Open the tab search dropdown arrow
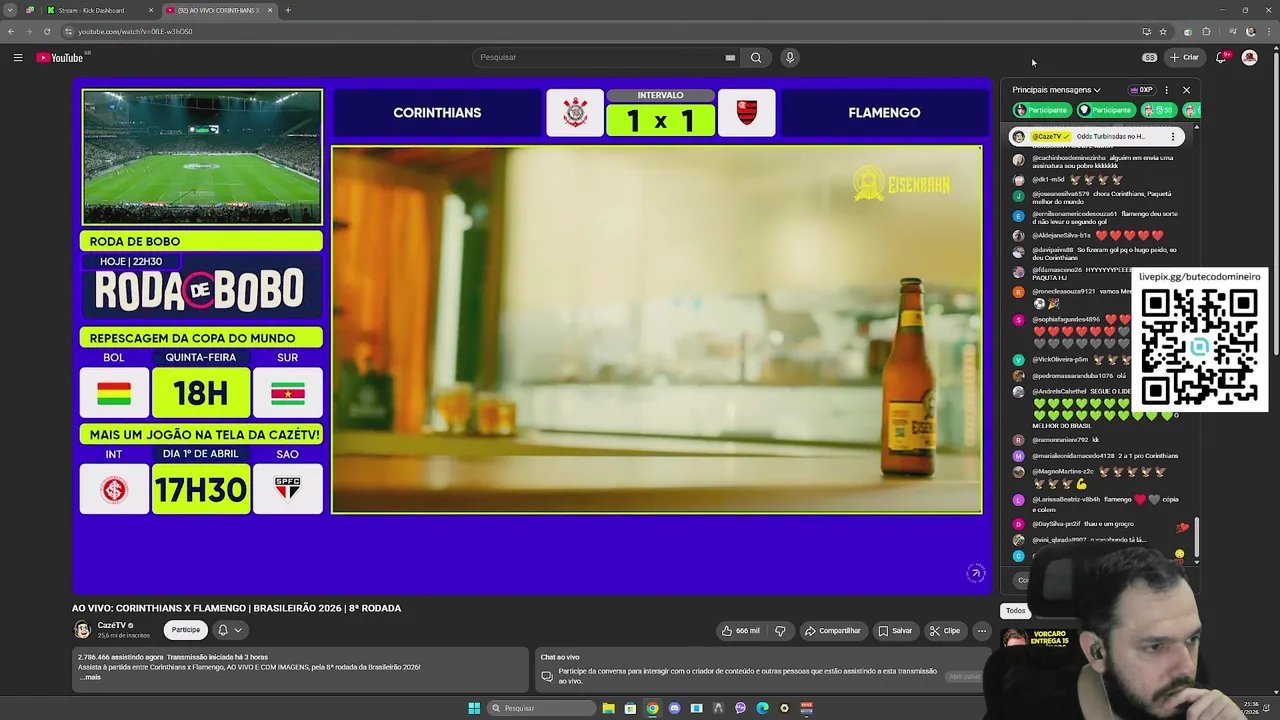1280x720 pixels. 11,10
